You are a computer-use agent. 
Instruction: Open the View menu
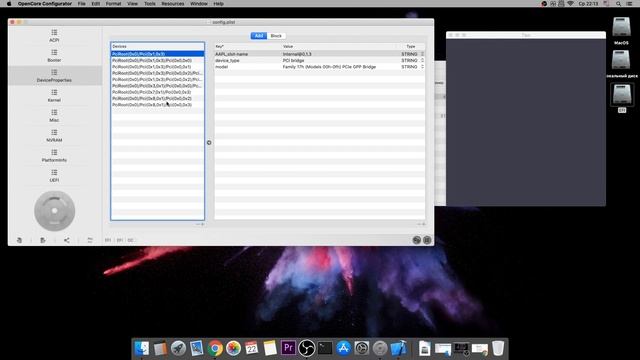[132, 4]
